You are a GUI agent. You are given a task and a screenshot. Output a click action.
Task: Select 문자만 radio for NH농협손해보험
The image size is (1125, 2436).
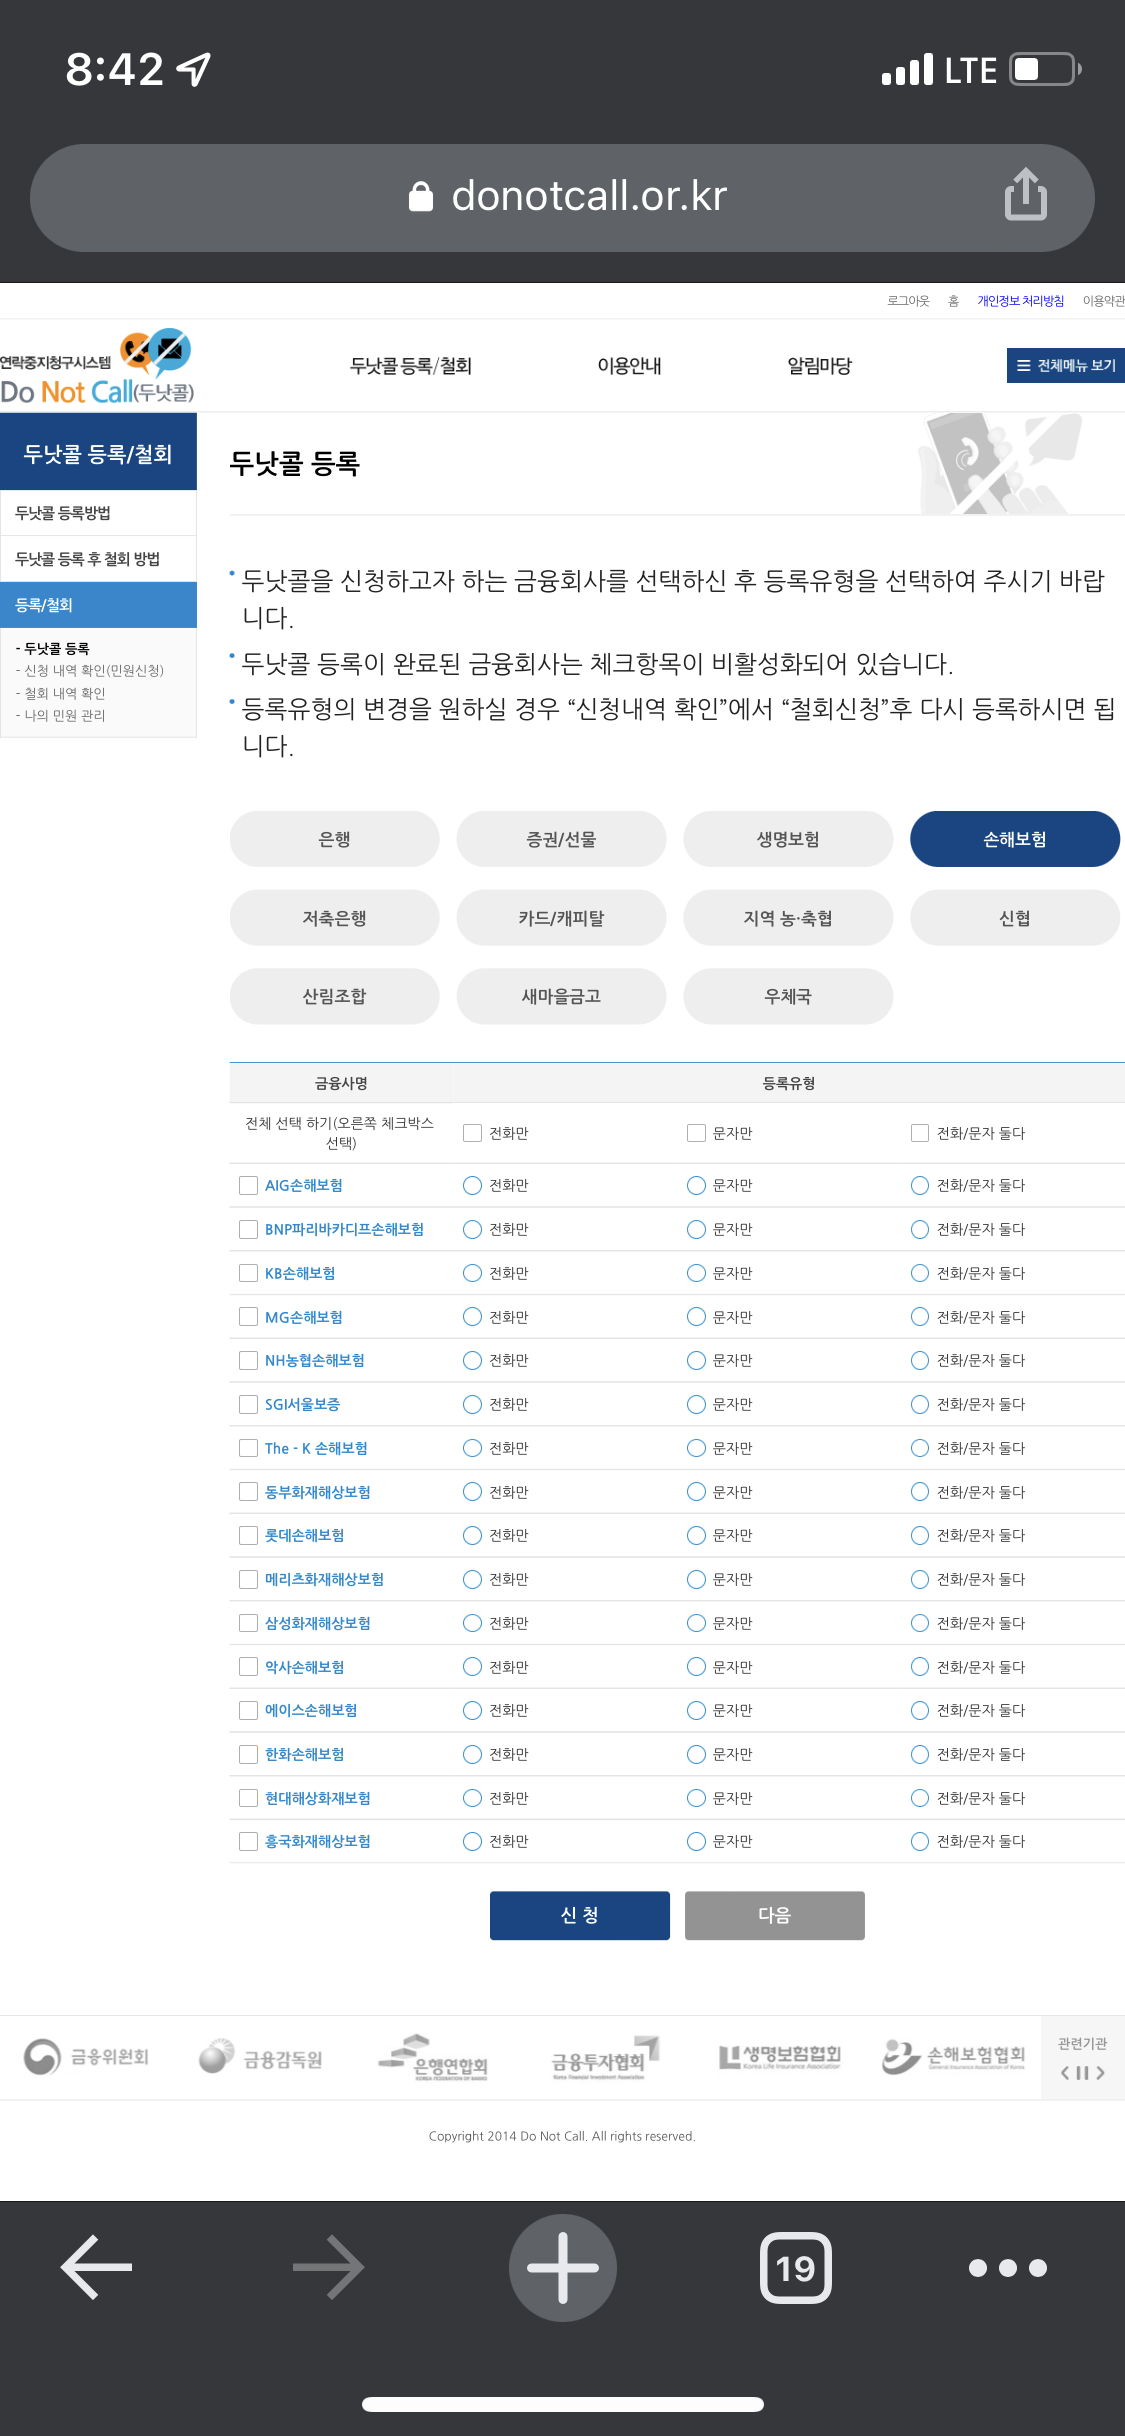point(696,1360)
